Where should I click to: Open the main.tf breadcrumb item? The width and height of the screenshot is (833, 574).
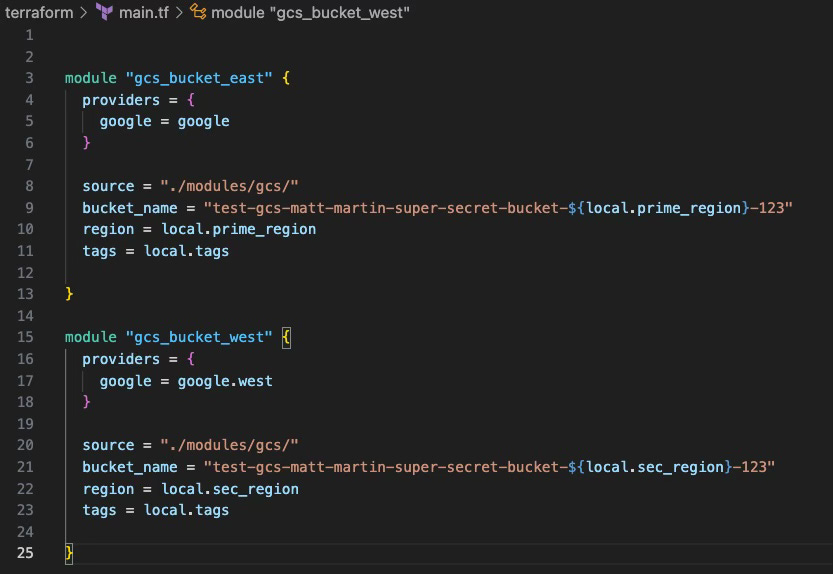coord(143,12)
